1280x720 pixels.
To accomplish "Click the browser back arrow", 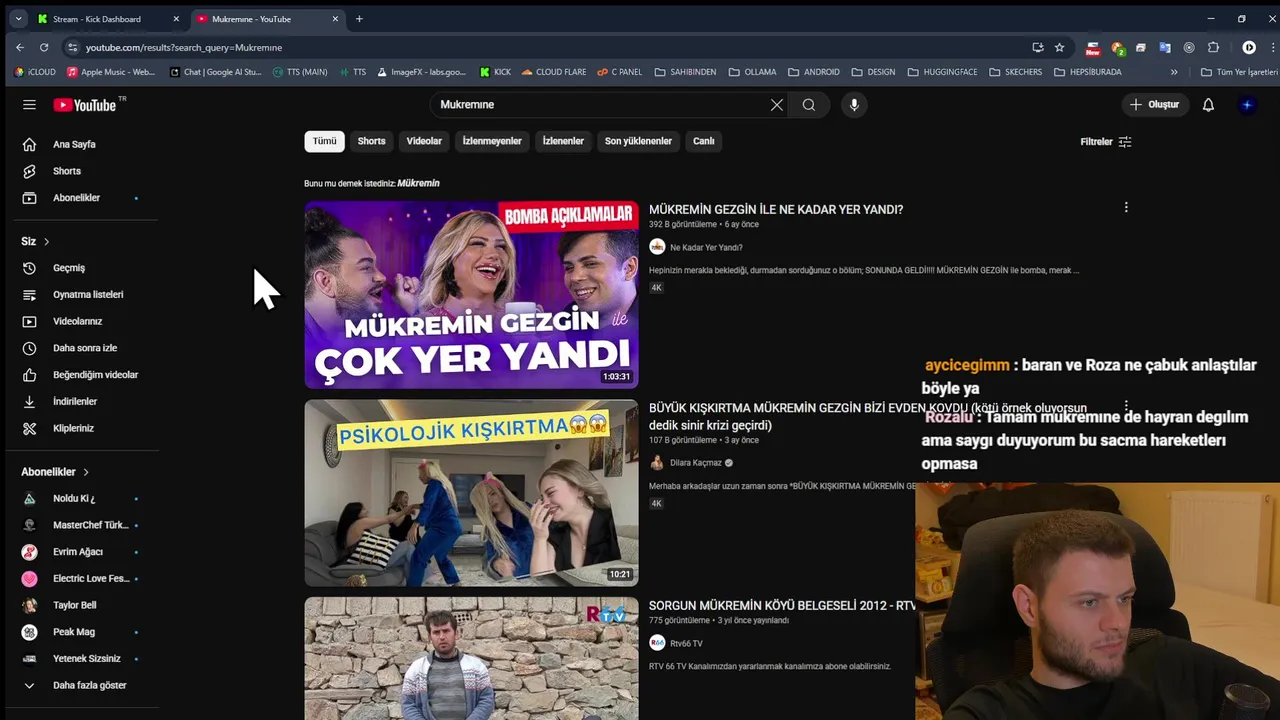I will pyautogui.click(x=20, y=47).
